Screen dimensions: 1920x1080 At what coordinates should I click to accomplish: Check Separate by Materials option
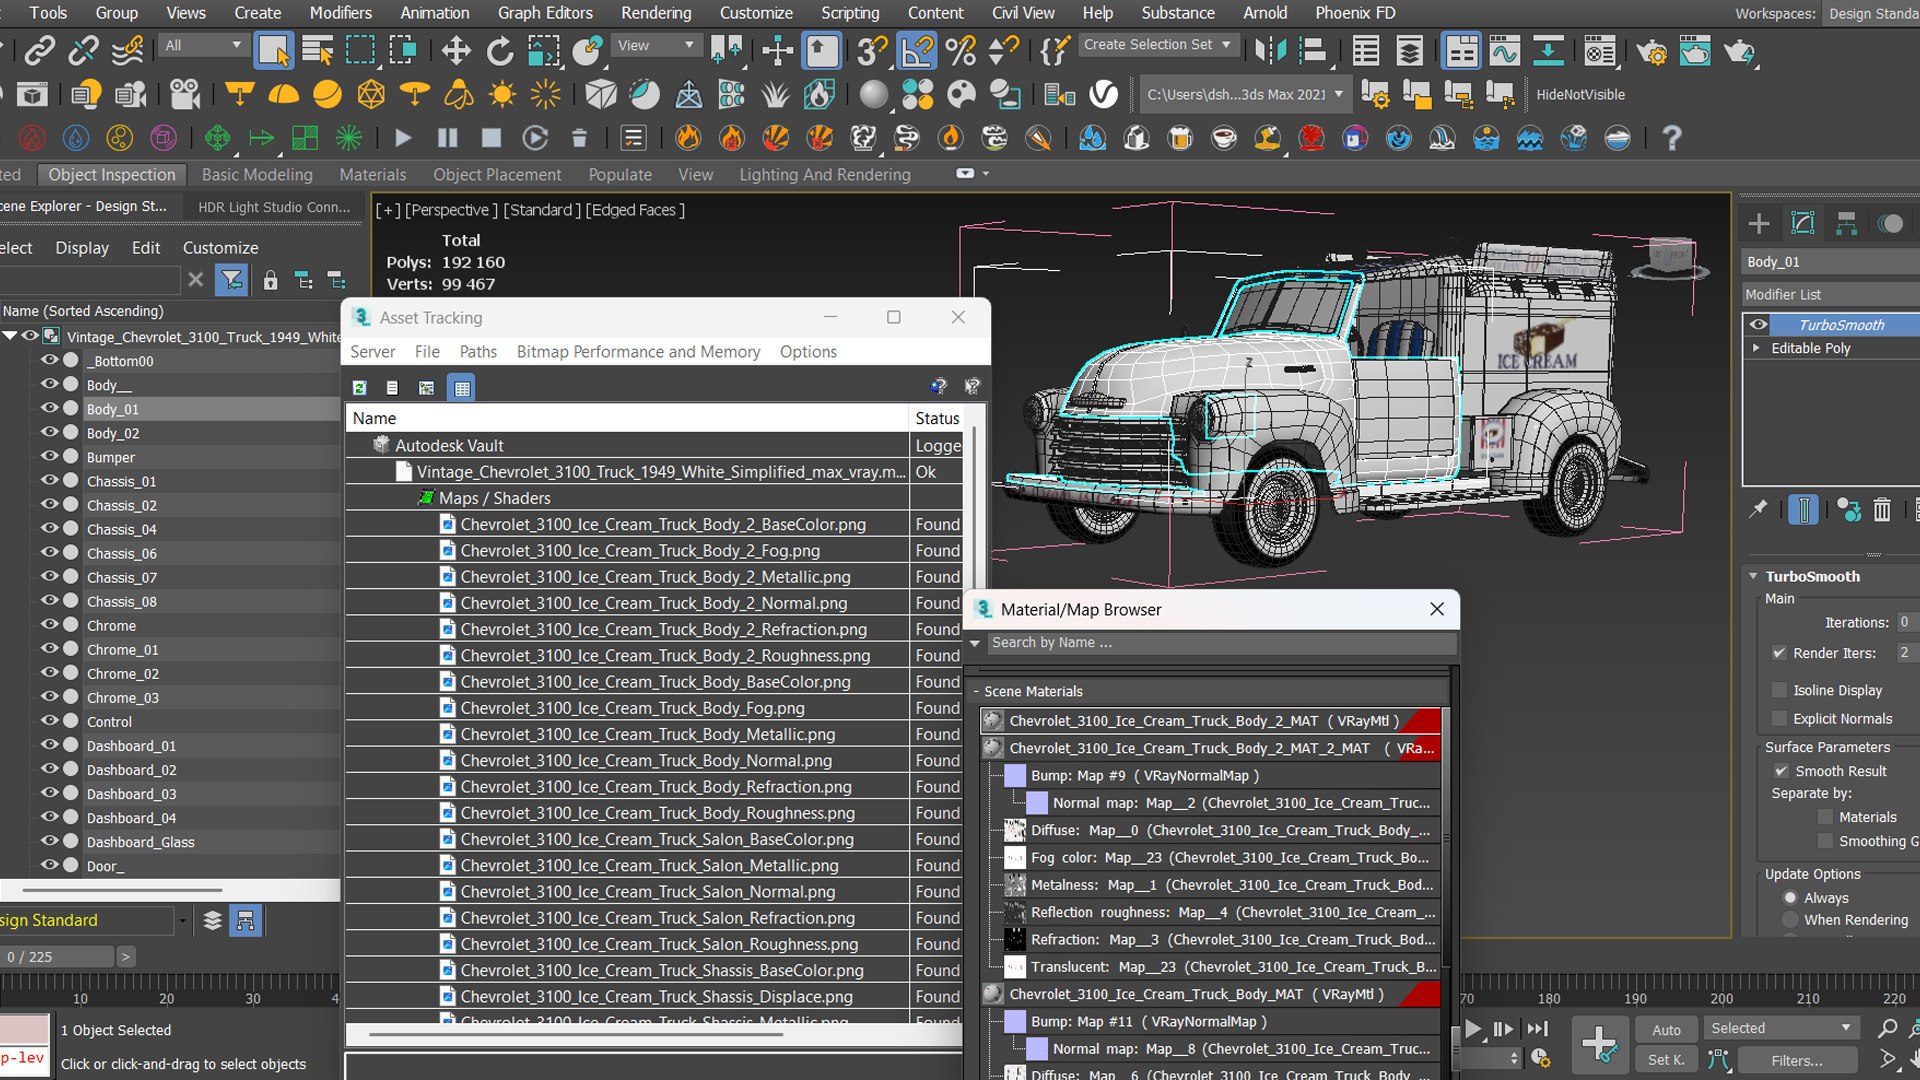pyautogui.click(x=1825, y=817)
